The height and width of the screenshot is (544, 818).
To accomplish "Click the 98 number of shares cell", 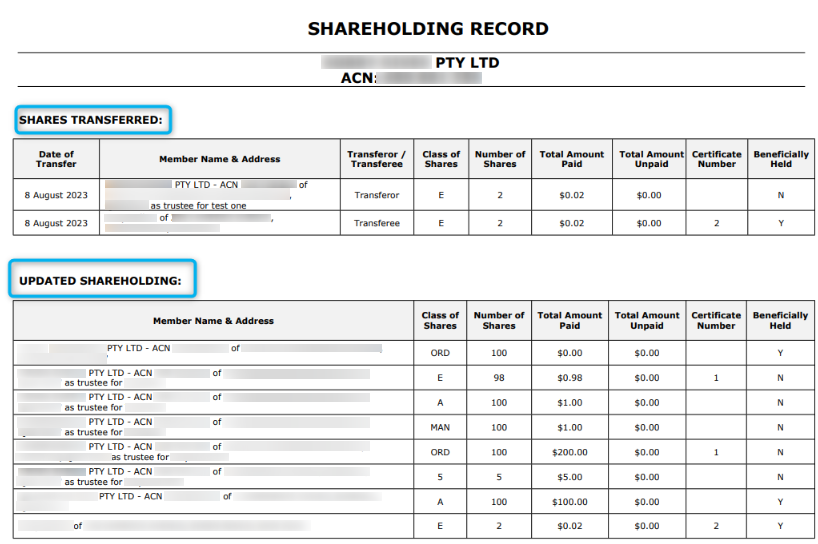I will pyautogui.click(x=499, y=377).
